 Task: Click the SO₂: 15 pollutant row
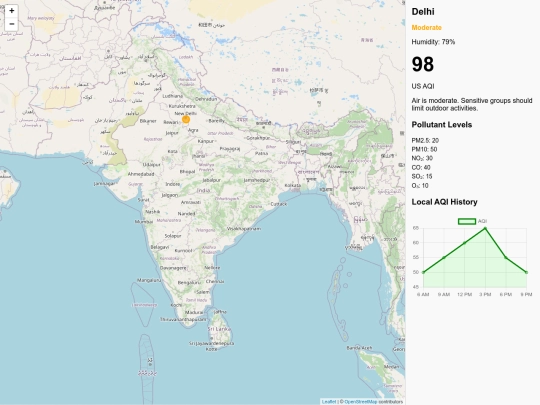(x=422, y=176)
